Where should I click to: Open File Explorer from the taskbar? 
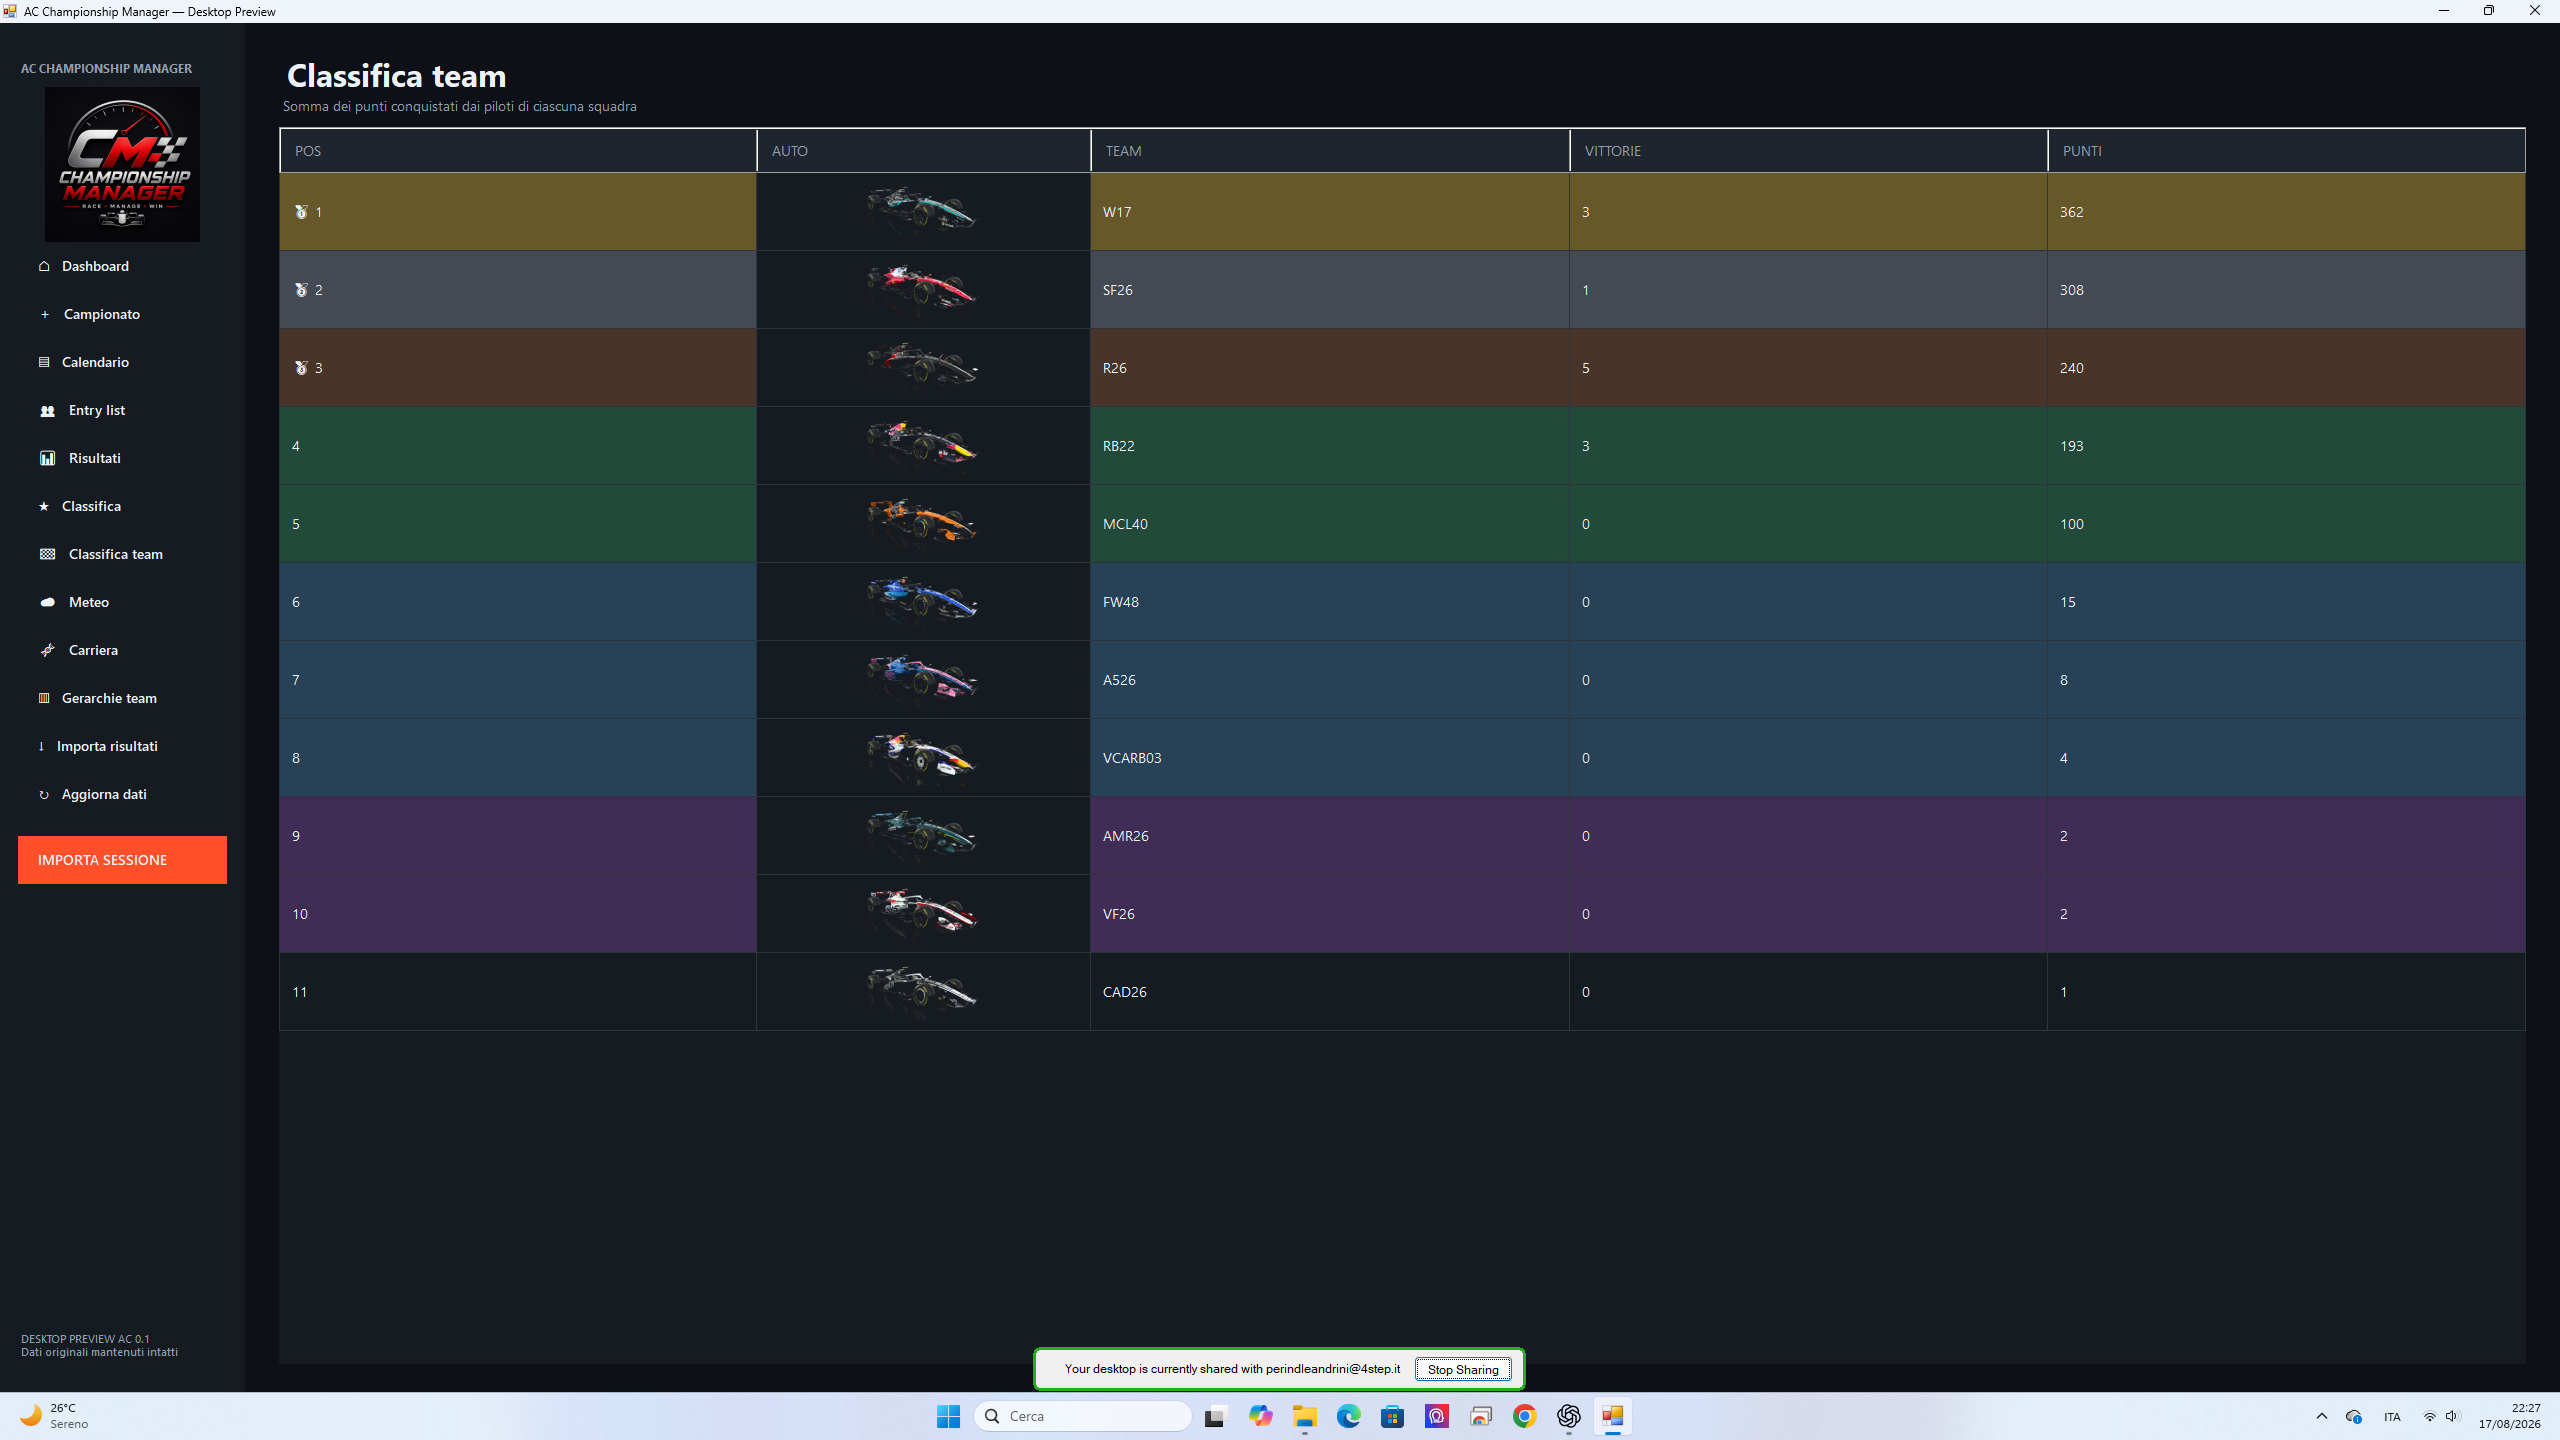(1304, 1416)
